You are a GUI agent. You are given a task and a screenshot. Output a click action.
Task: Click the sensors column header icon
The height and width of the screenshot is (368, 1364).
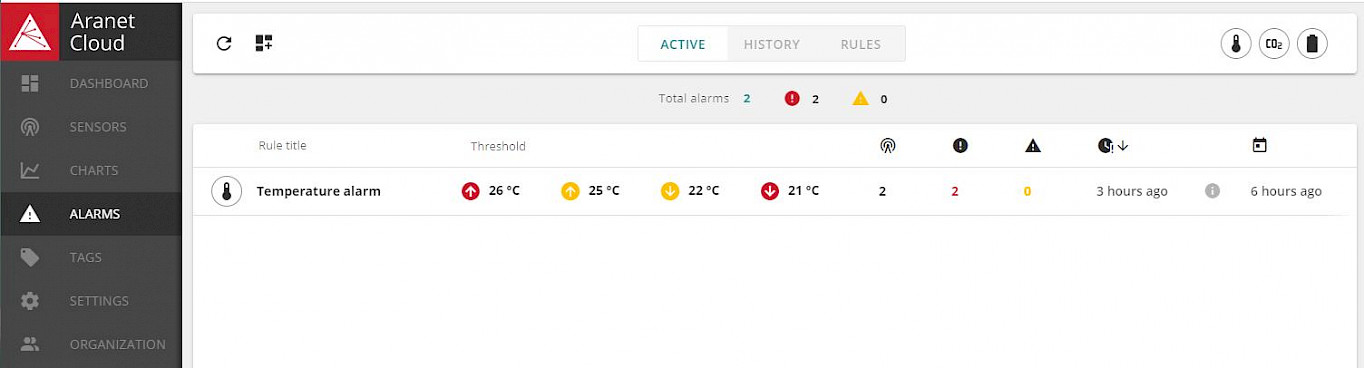[x=887, y=146]
